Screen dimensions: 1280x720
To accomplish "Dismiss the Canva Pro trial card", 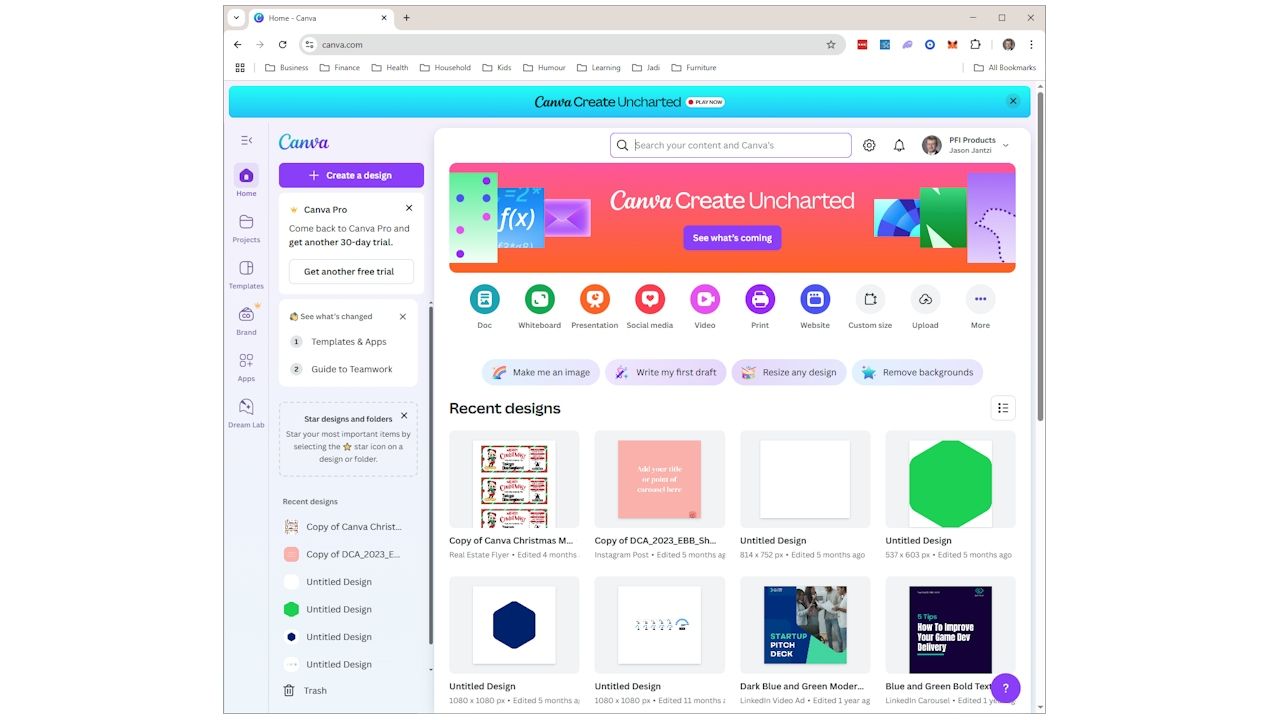I will click(409, 208).
